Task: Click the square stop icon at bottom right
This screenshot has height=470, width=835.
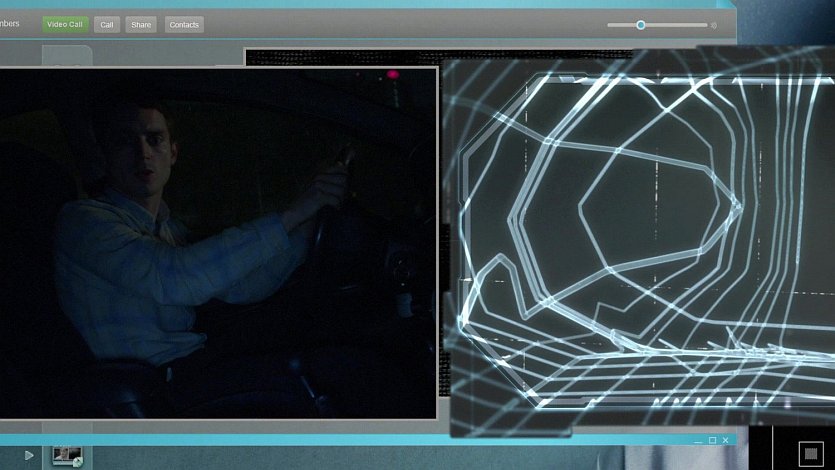Action: click(x=810, y=455)
